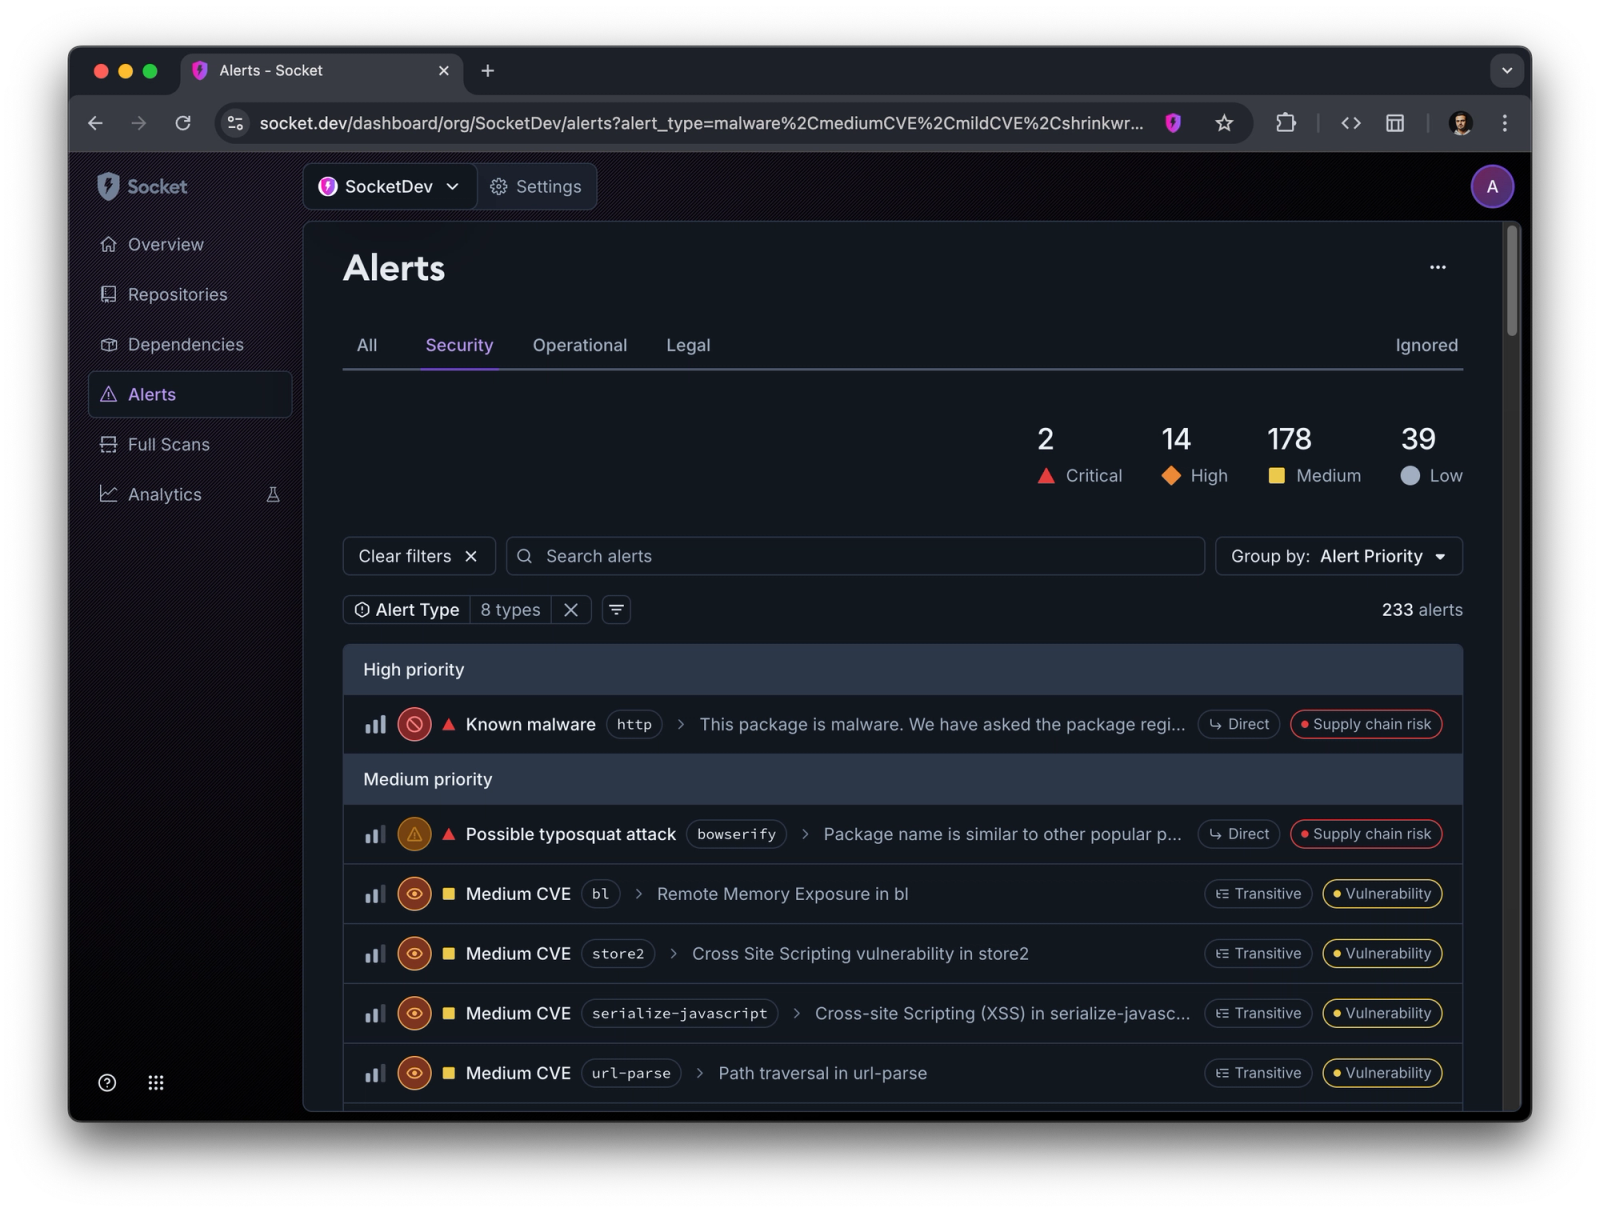Filter by Critical severity count
Image resolution: width=1600 pixels, height=1212 pixels.
pos(1079,456)
